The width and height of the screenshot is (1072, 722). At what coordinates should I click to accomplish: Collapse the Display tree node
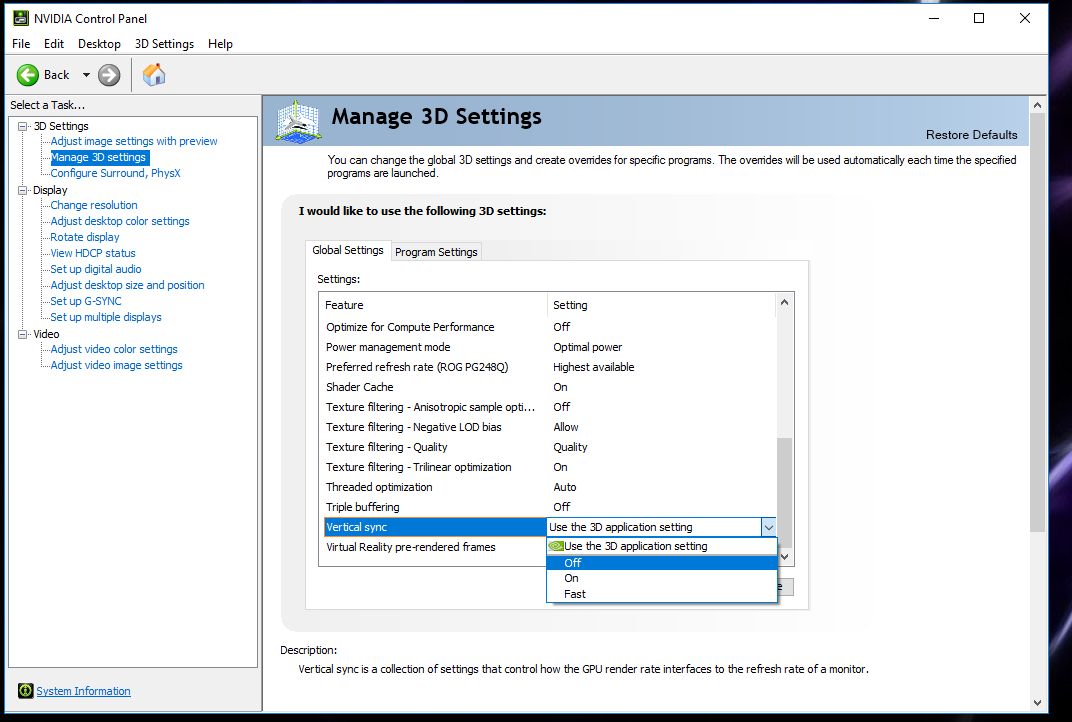point(23,191)
